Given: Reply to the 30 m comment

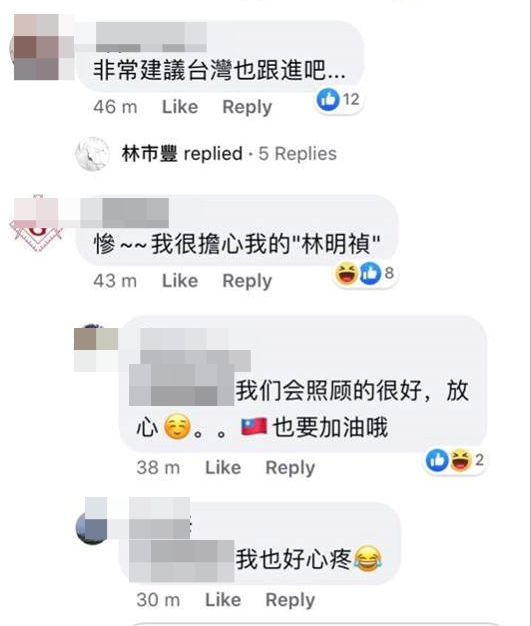Looking at the screenshot, I should point(290,600).
